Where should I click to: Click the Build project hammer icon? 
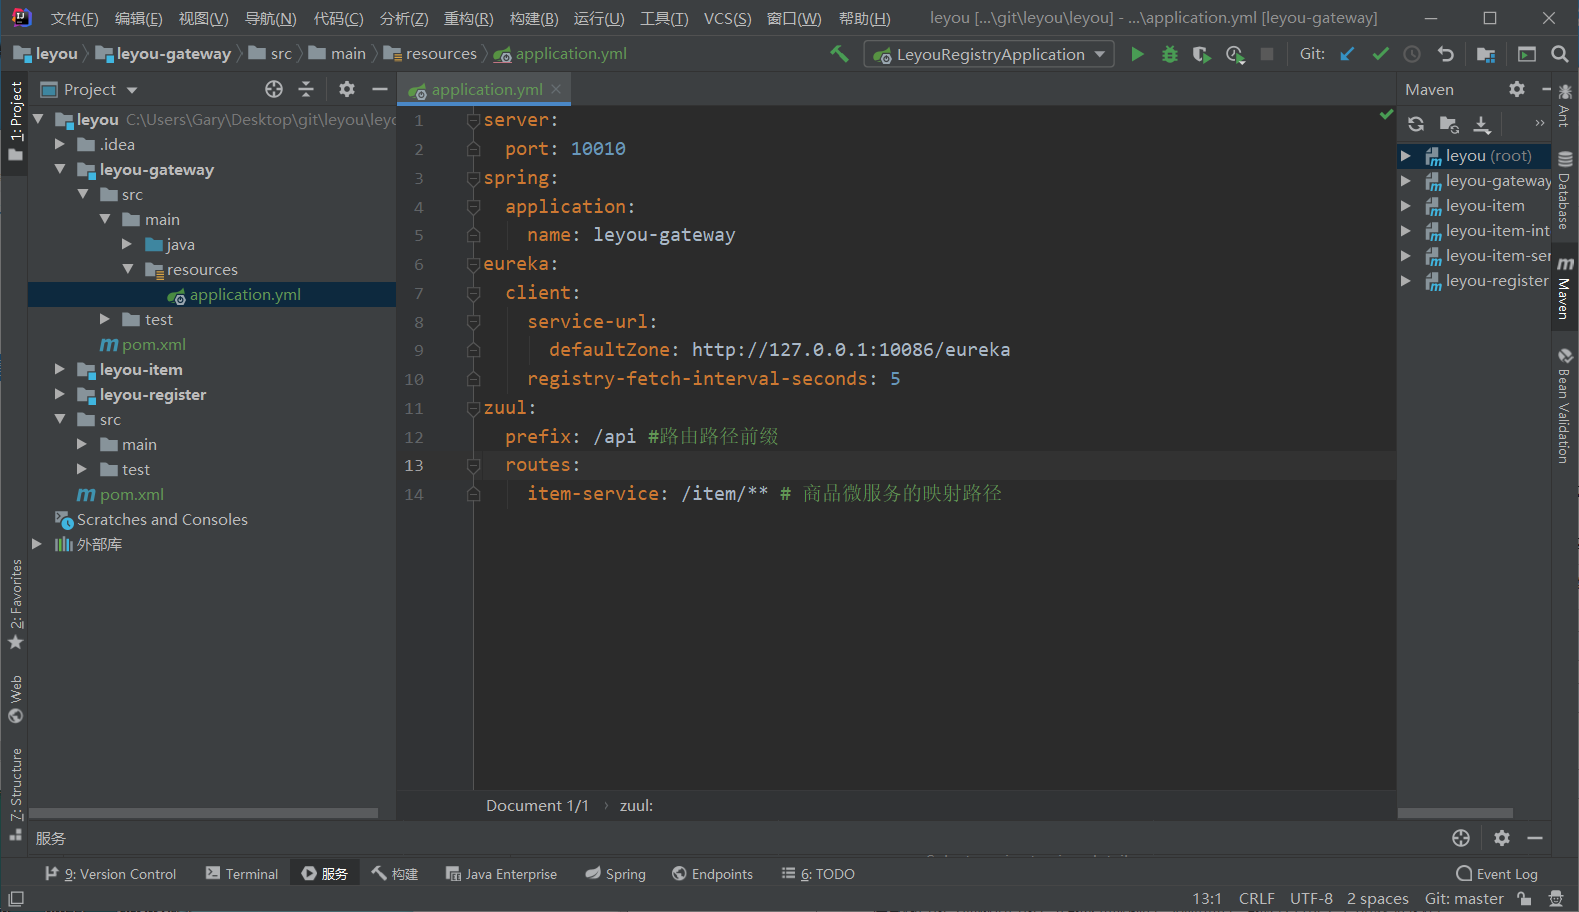click(839, 54)
